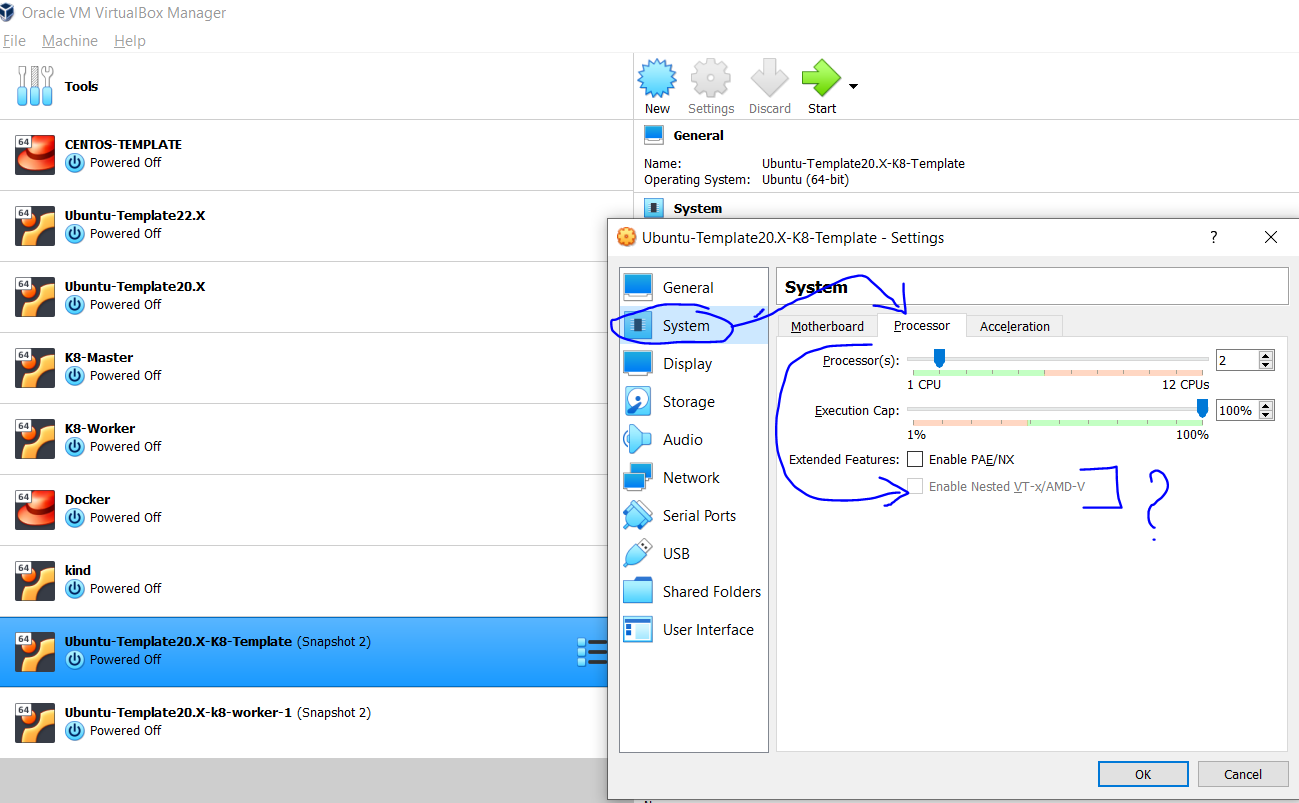Click the Execution Cap slider handle
This screenshot has width=1299, height=803.
[x=1202, y=408]
